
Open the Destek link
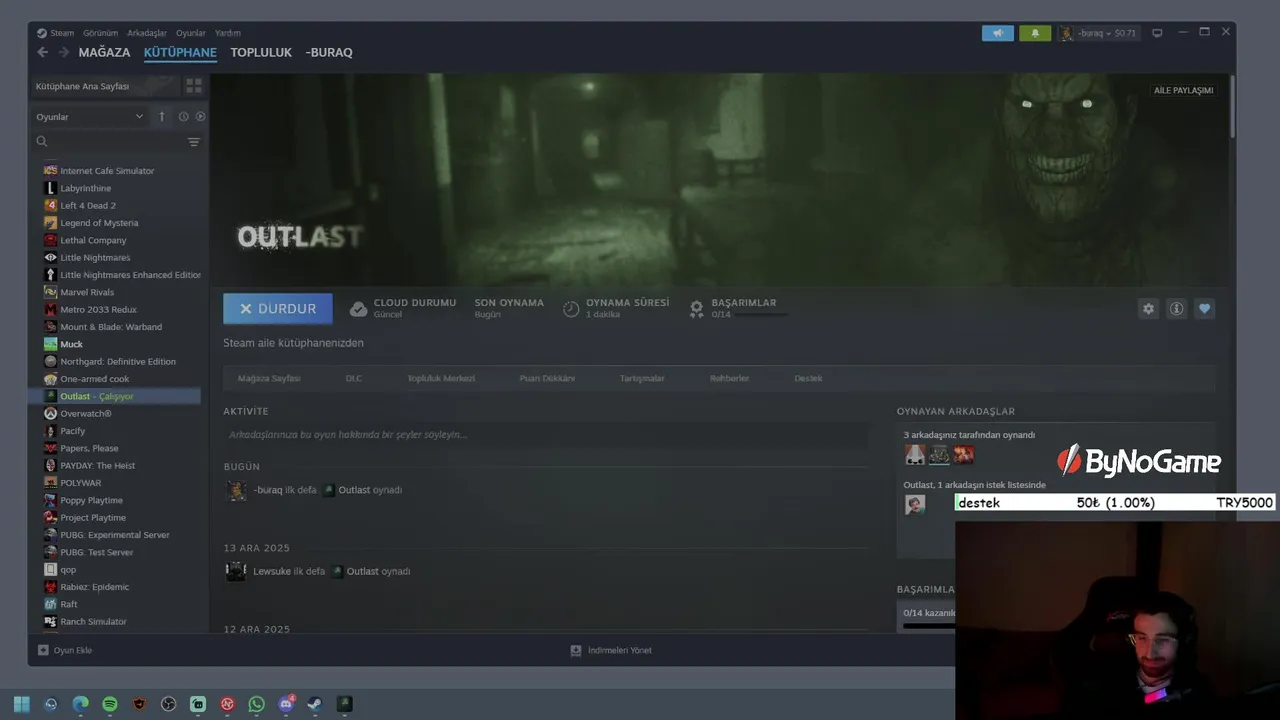808,379
